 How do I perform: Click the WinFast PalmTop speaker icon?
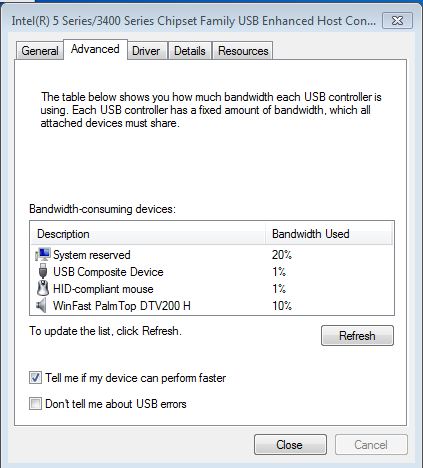click(41, 305)
